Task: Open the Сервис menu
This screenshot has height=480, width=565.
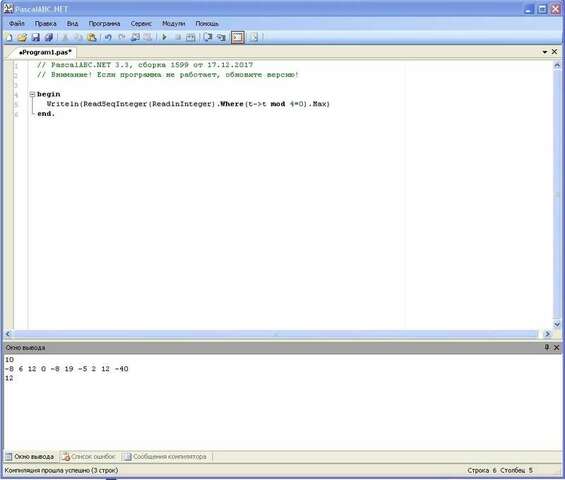Action: click(x=141, y=23)
